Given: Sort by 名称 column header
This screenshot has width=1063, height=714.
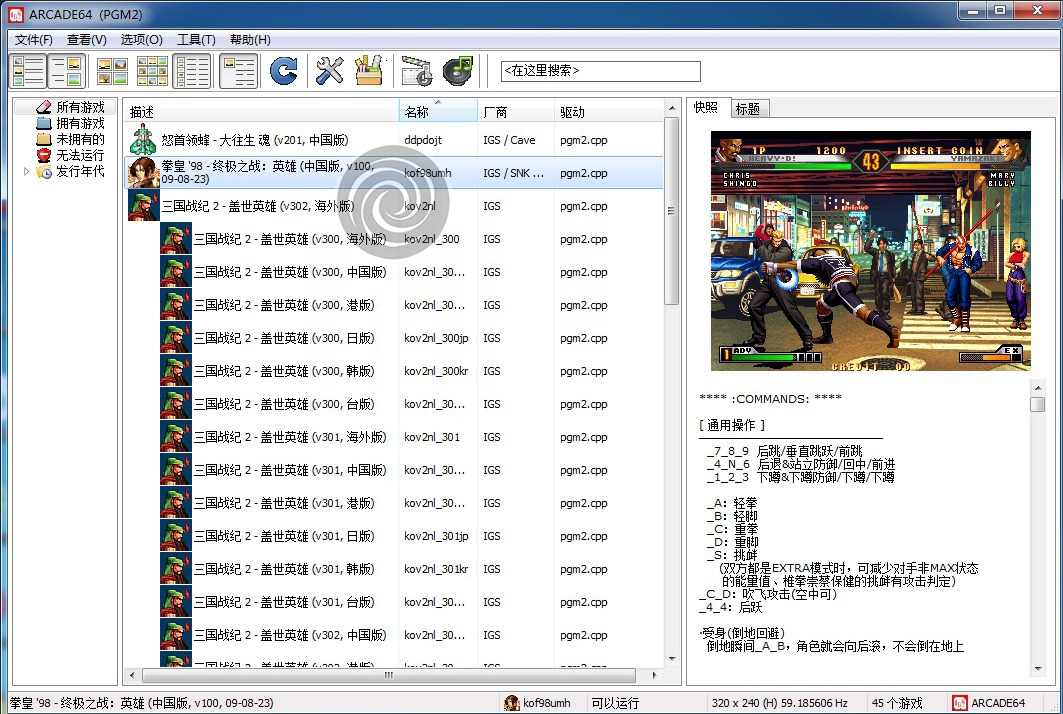Looking at the screenshot, I should click(439, 112).
